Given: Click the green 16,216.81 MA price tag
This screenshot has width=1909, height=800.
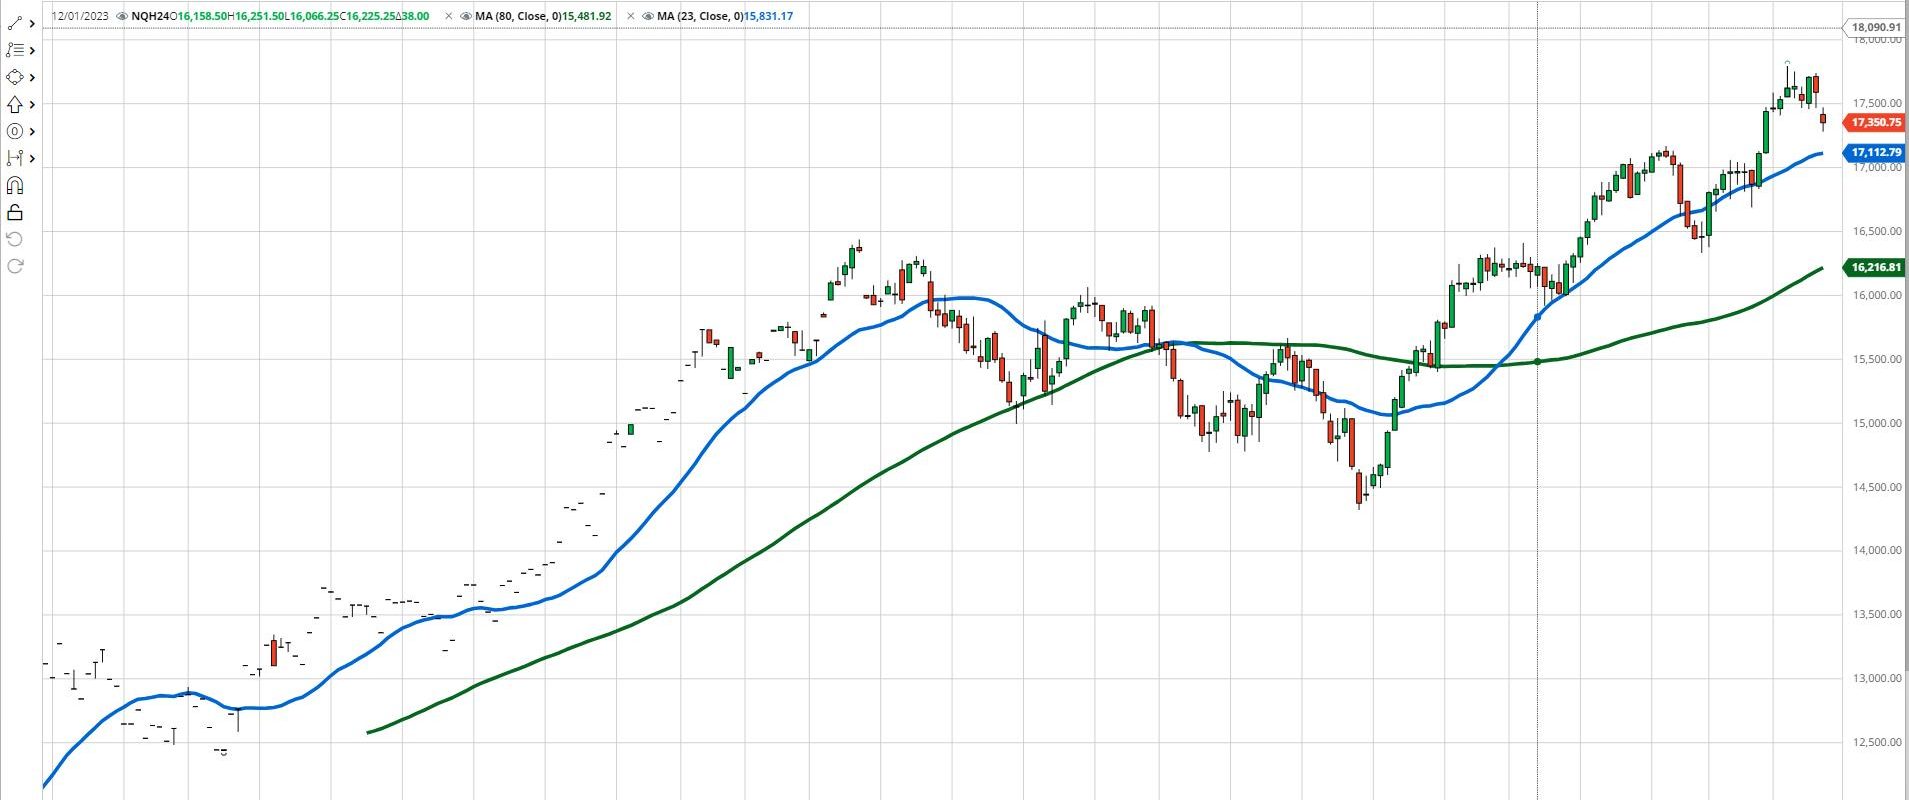Looking at the screenshot, I should coord(1874,267).
